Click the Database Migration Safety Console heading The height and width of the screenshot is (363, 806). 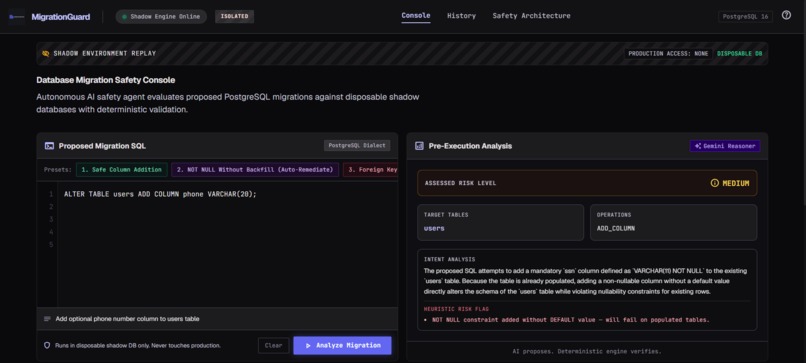coord(105,80)
